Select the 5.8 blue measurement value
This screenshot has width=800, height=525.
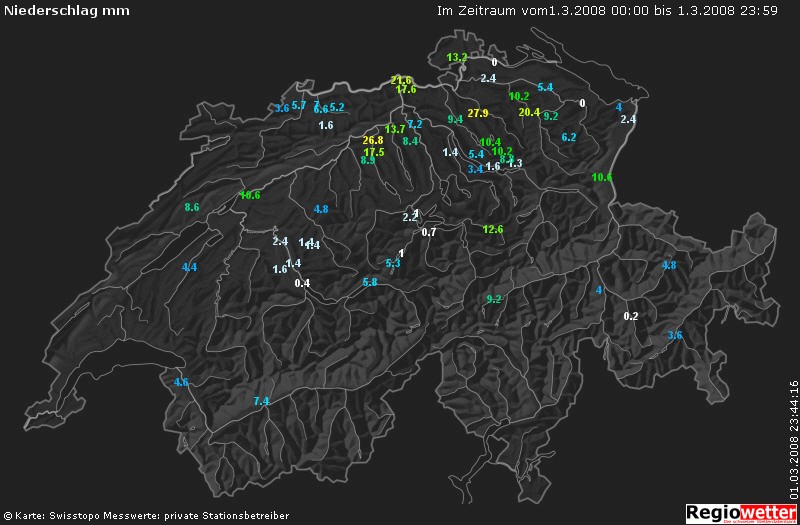pyautogui.click(x=370, y=283)
